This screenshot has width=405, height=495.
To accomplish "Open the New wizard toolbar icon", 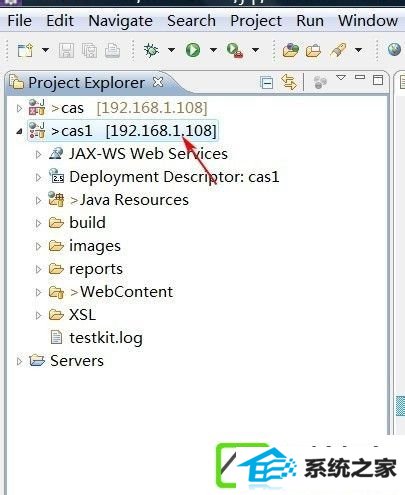I will tap(25, 50).
